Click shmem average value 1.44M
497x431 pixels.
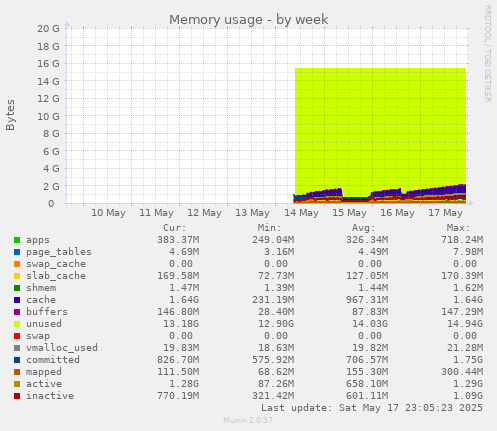click(x=373, y=288)
